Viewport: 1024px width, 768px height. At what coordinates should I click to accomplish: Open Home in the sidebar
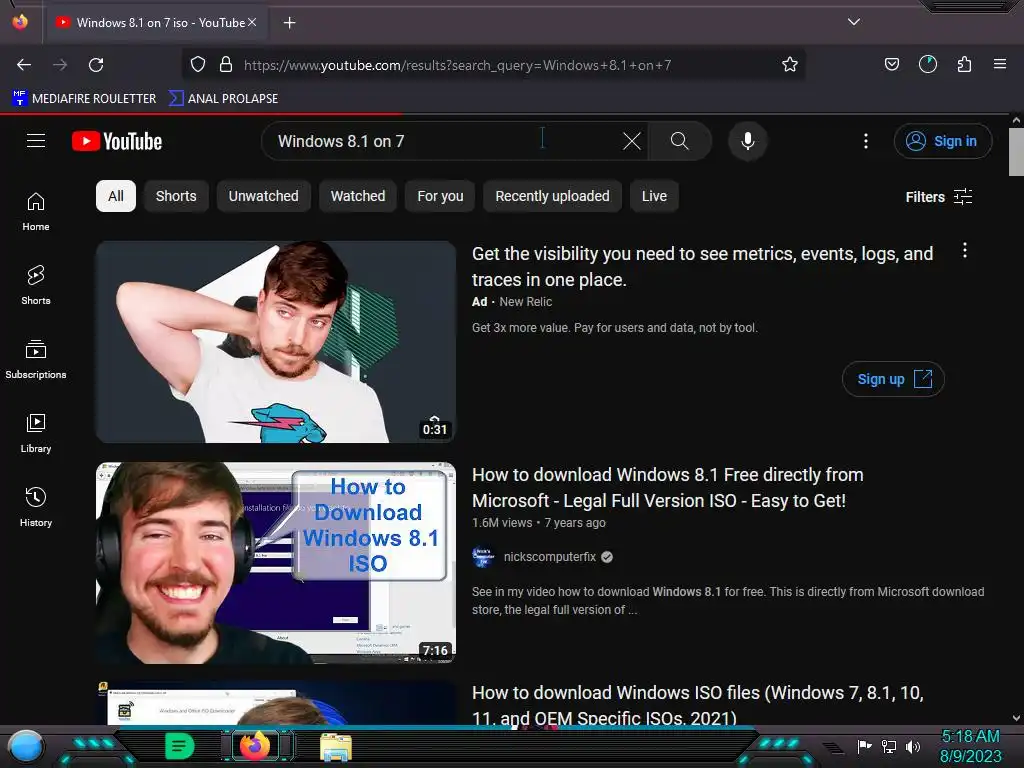[36, 212]
